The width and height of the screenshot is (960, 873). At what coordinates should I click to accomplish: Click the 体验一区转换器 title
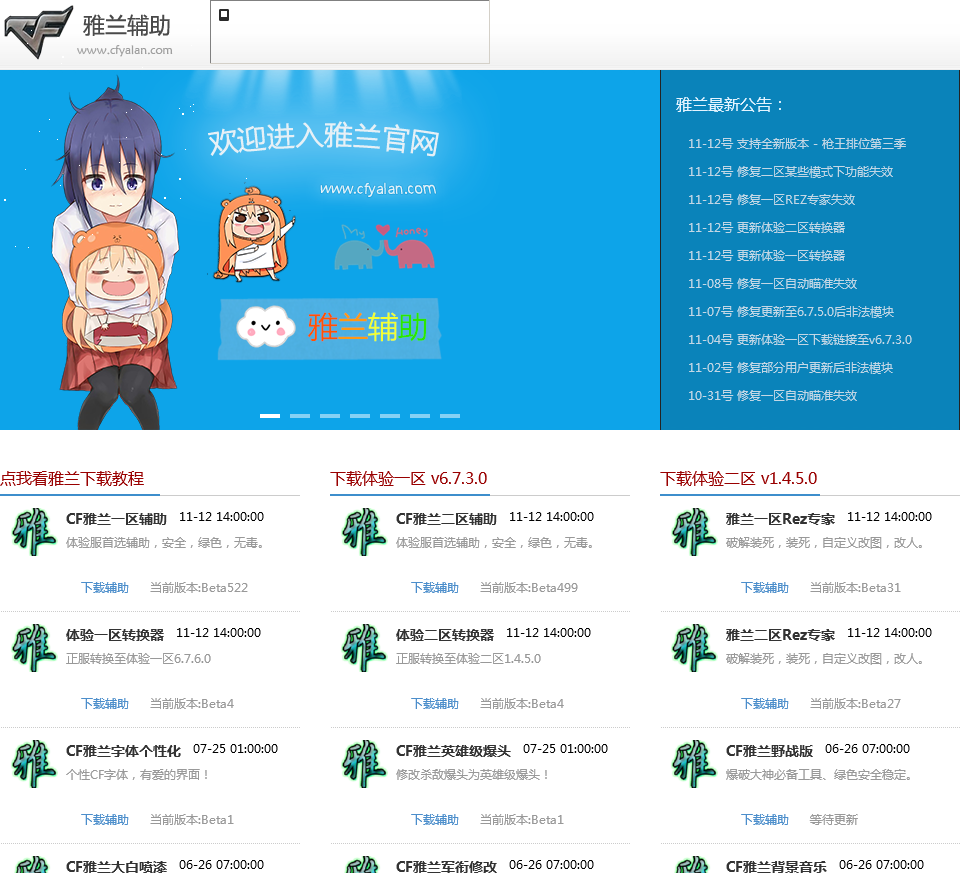[x=115, y=635]
